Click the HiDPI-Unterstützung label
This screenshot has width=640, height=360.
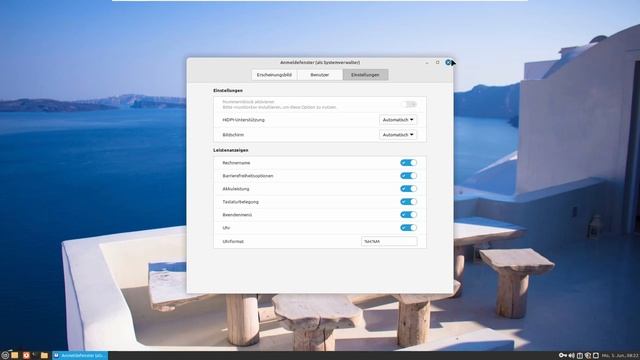coord(243,120)
